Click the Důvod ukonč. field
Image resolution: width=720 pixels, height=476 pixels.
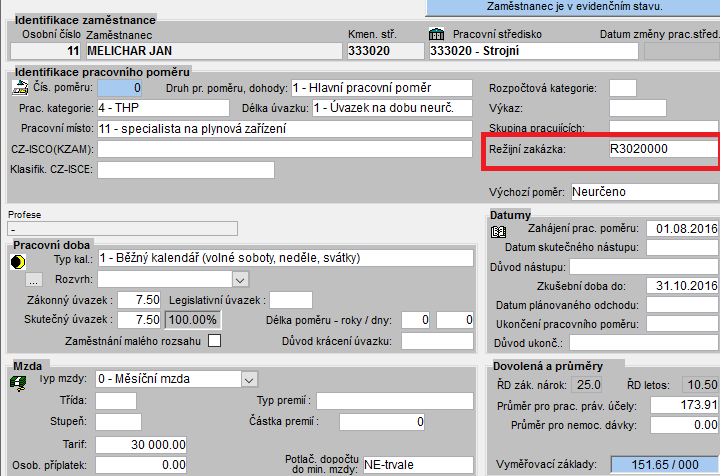(x=644, y=343)
